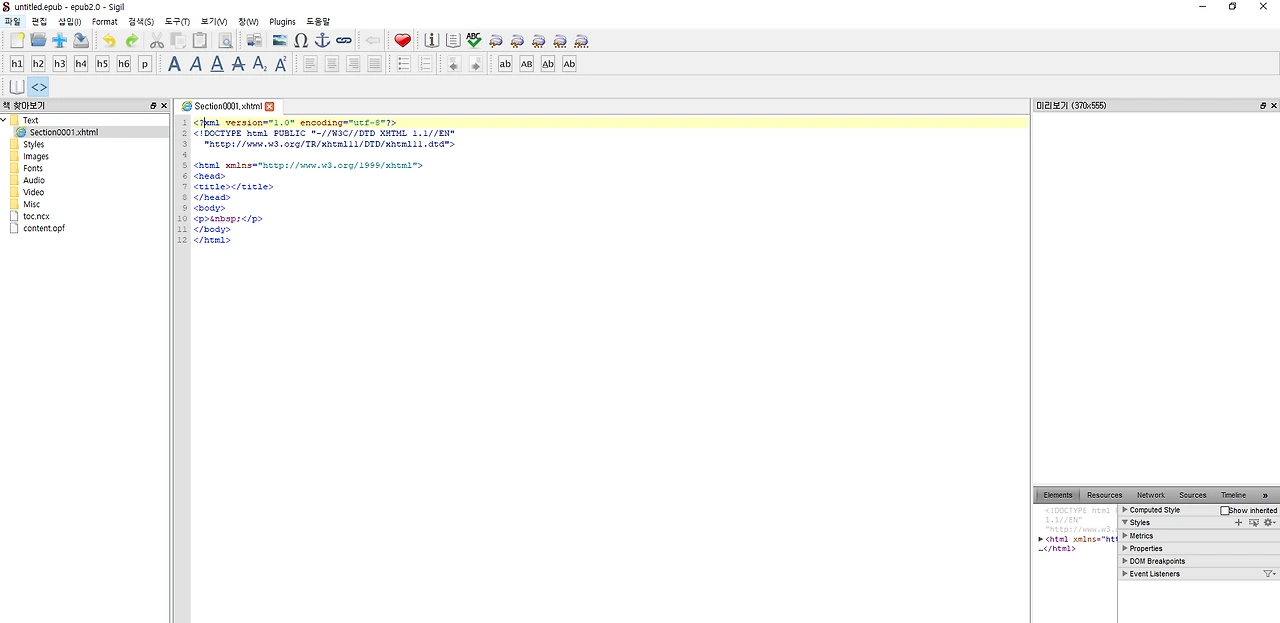The image size is (1280, 623).
Task: Toggle strikethrough text formatting
Action: coord(238,64)
